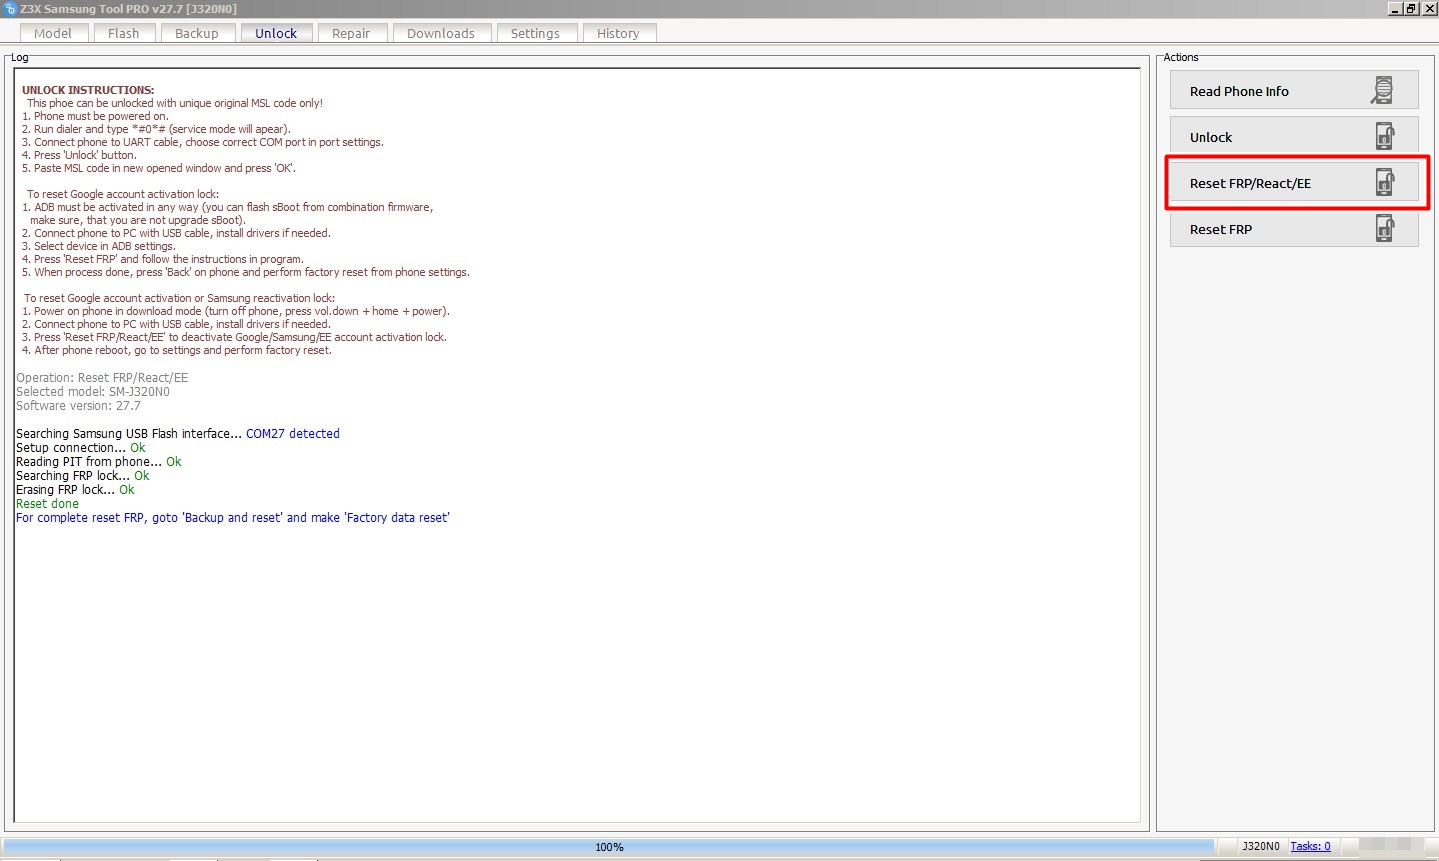Open the Model tab

53,33
